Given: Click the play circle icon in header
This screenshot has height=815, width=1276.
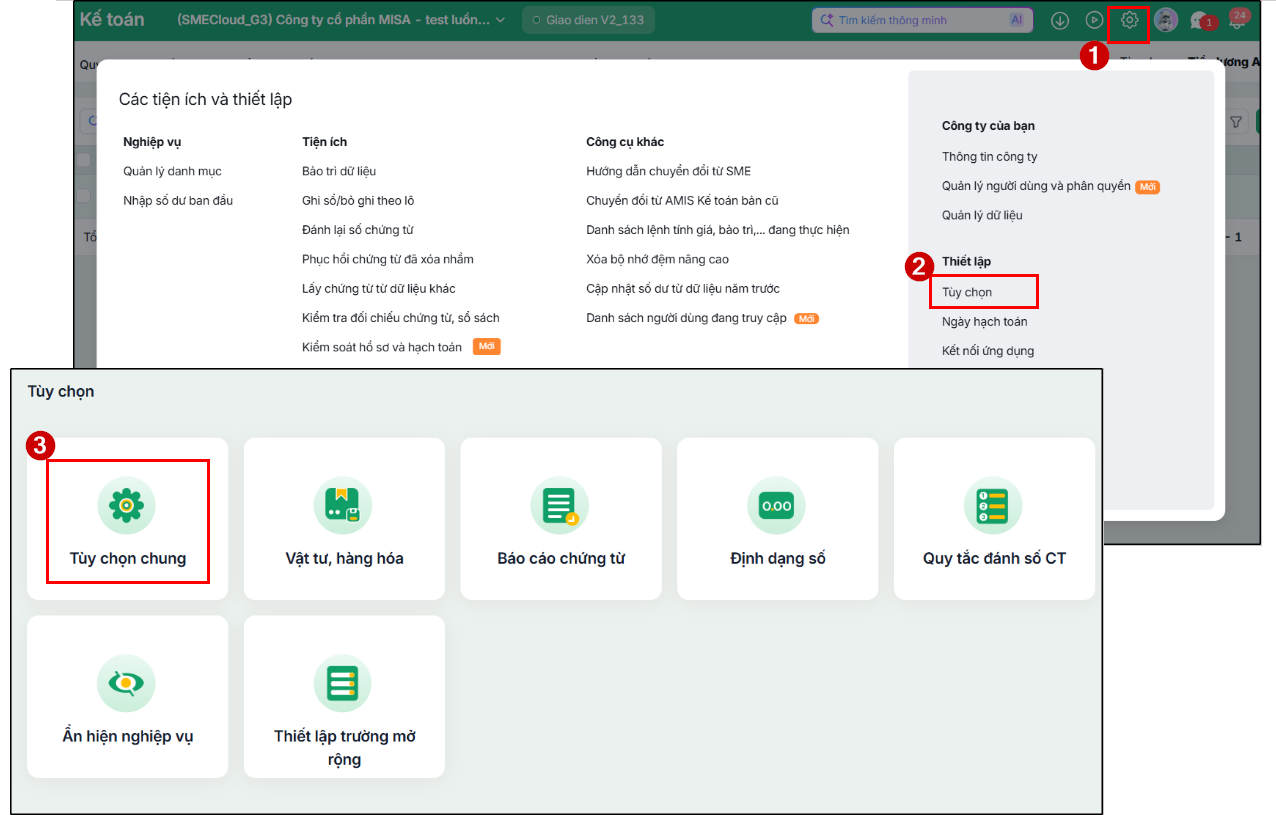Looking at the screenshot, I should tap(1095, 20).
